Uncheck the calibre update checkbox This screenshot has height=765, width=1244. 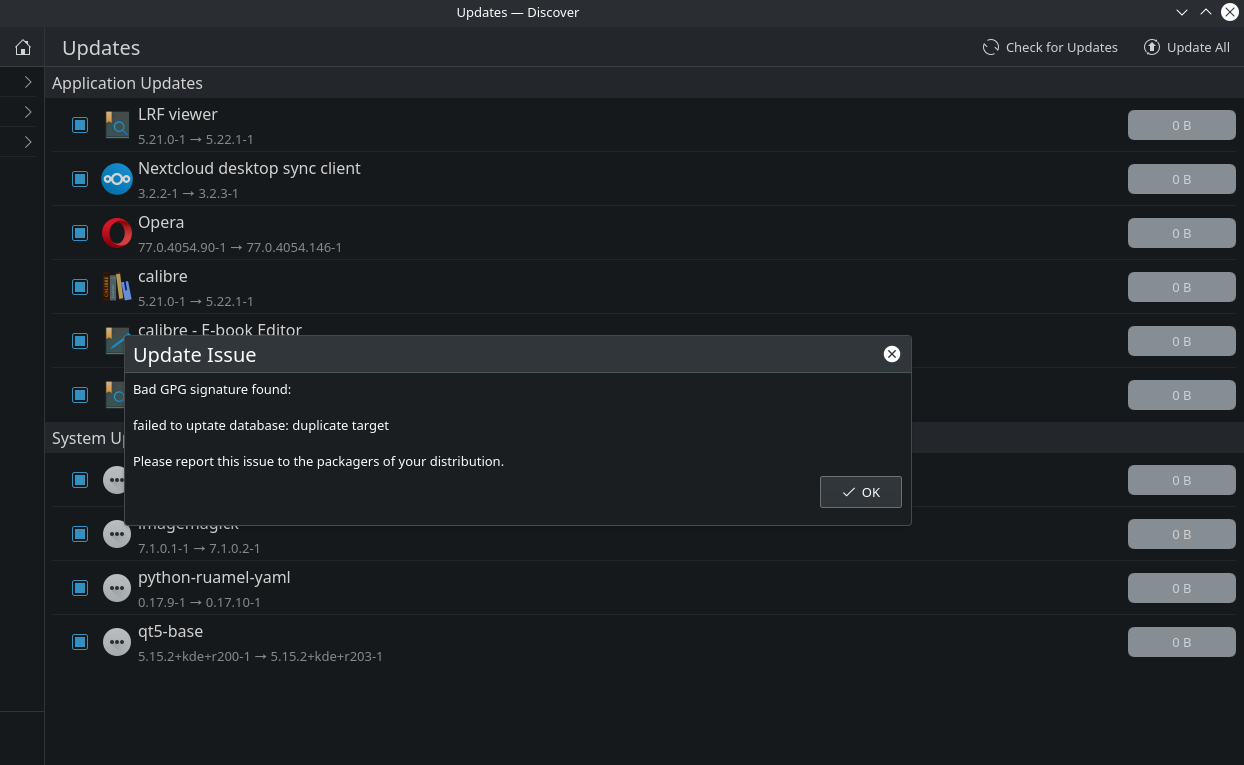click(80, 287)
